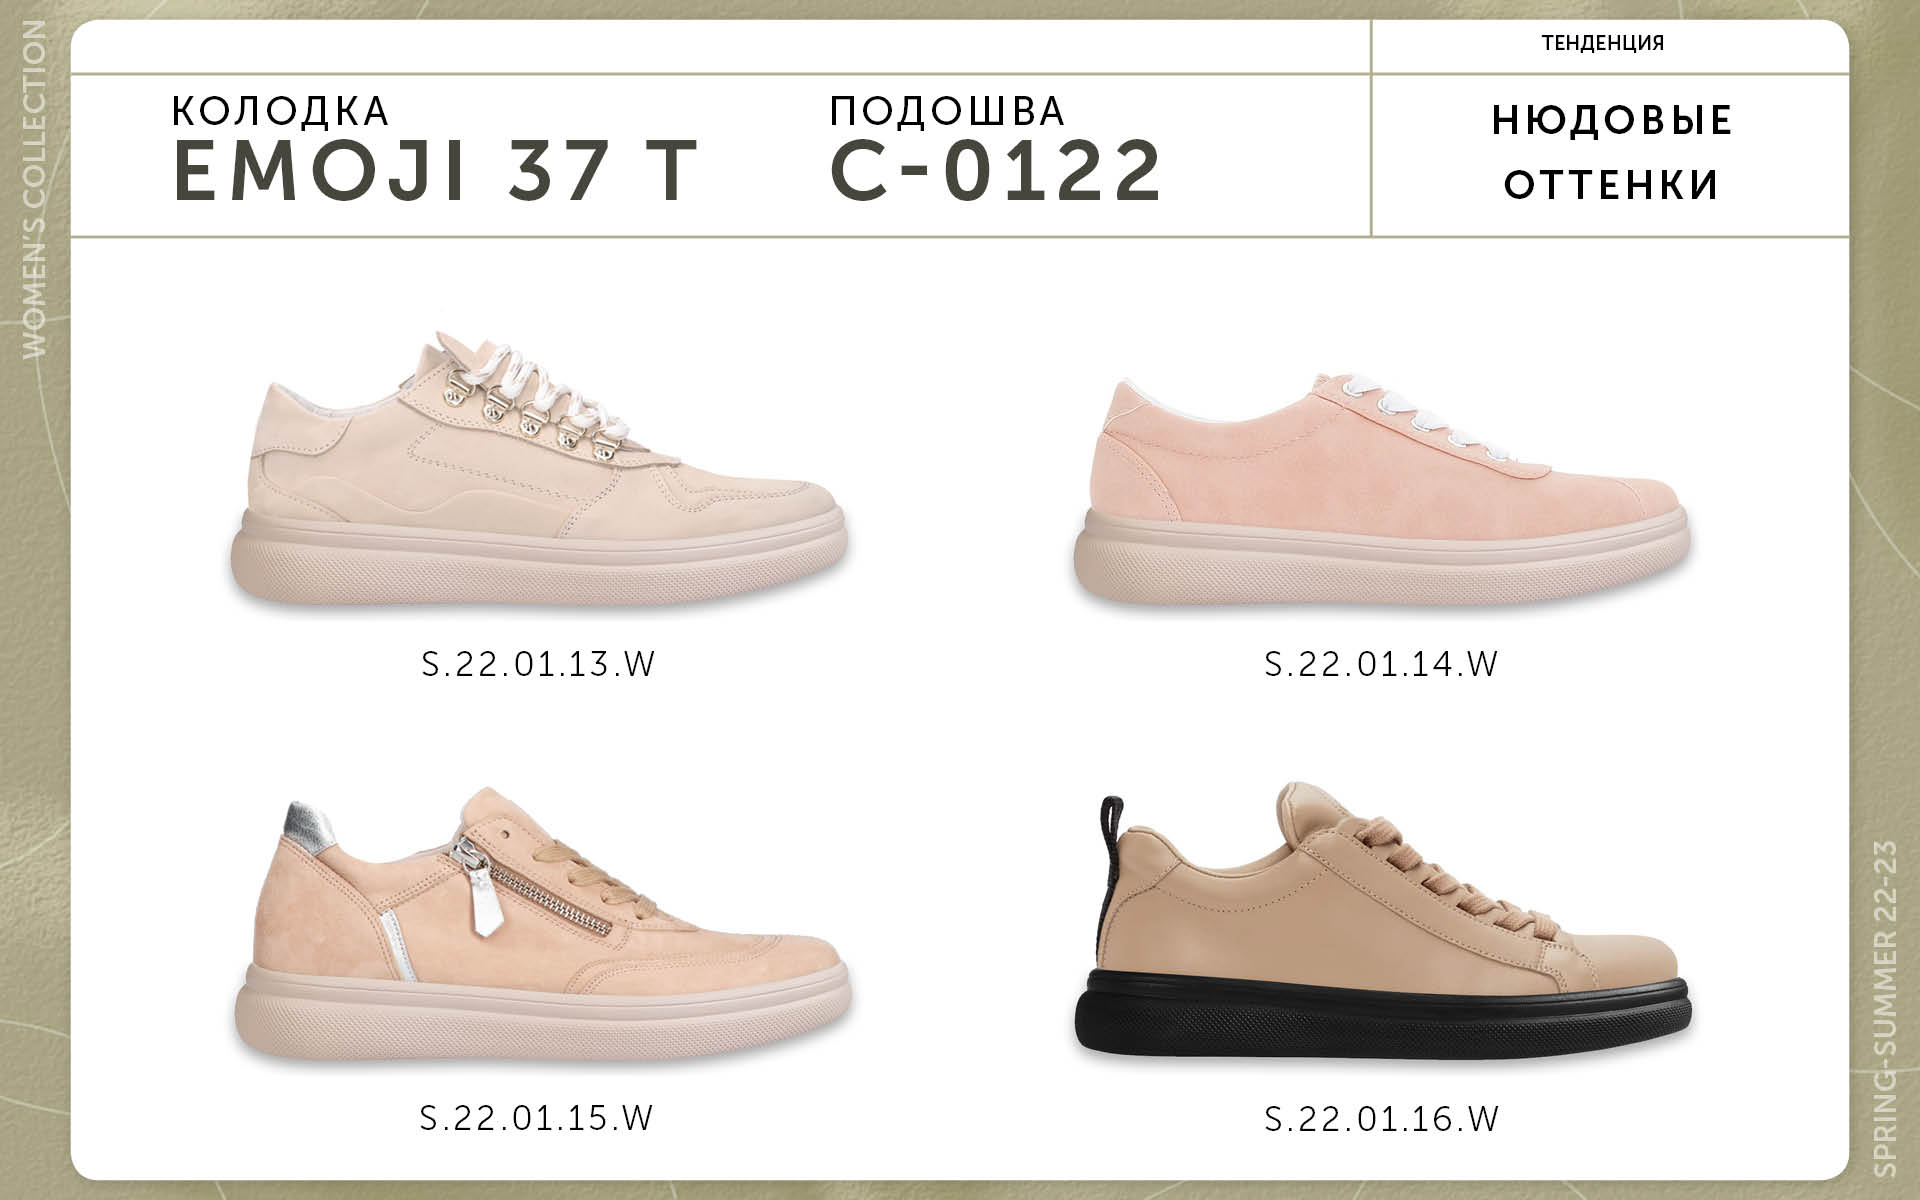Click the S.22.01.14.W model code
This screenshot has width=1920, height=1200.
[1382, 664]
